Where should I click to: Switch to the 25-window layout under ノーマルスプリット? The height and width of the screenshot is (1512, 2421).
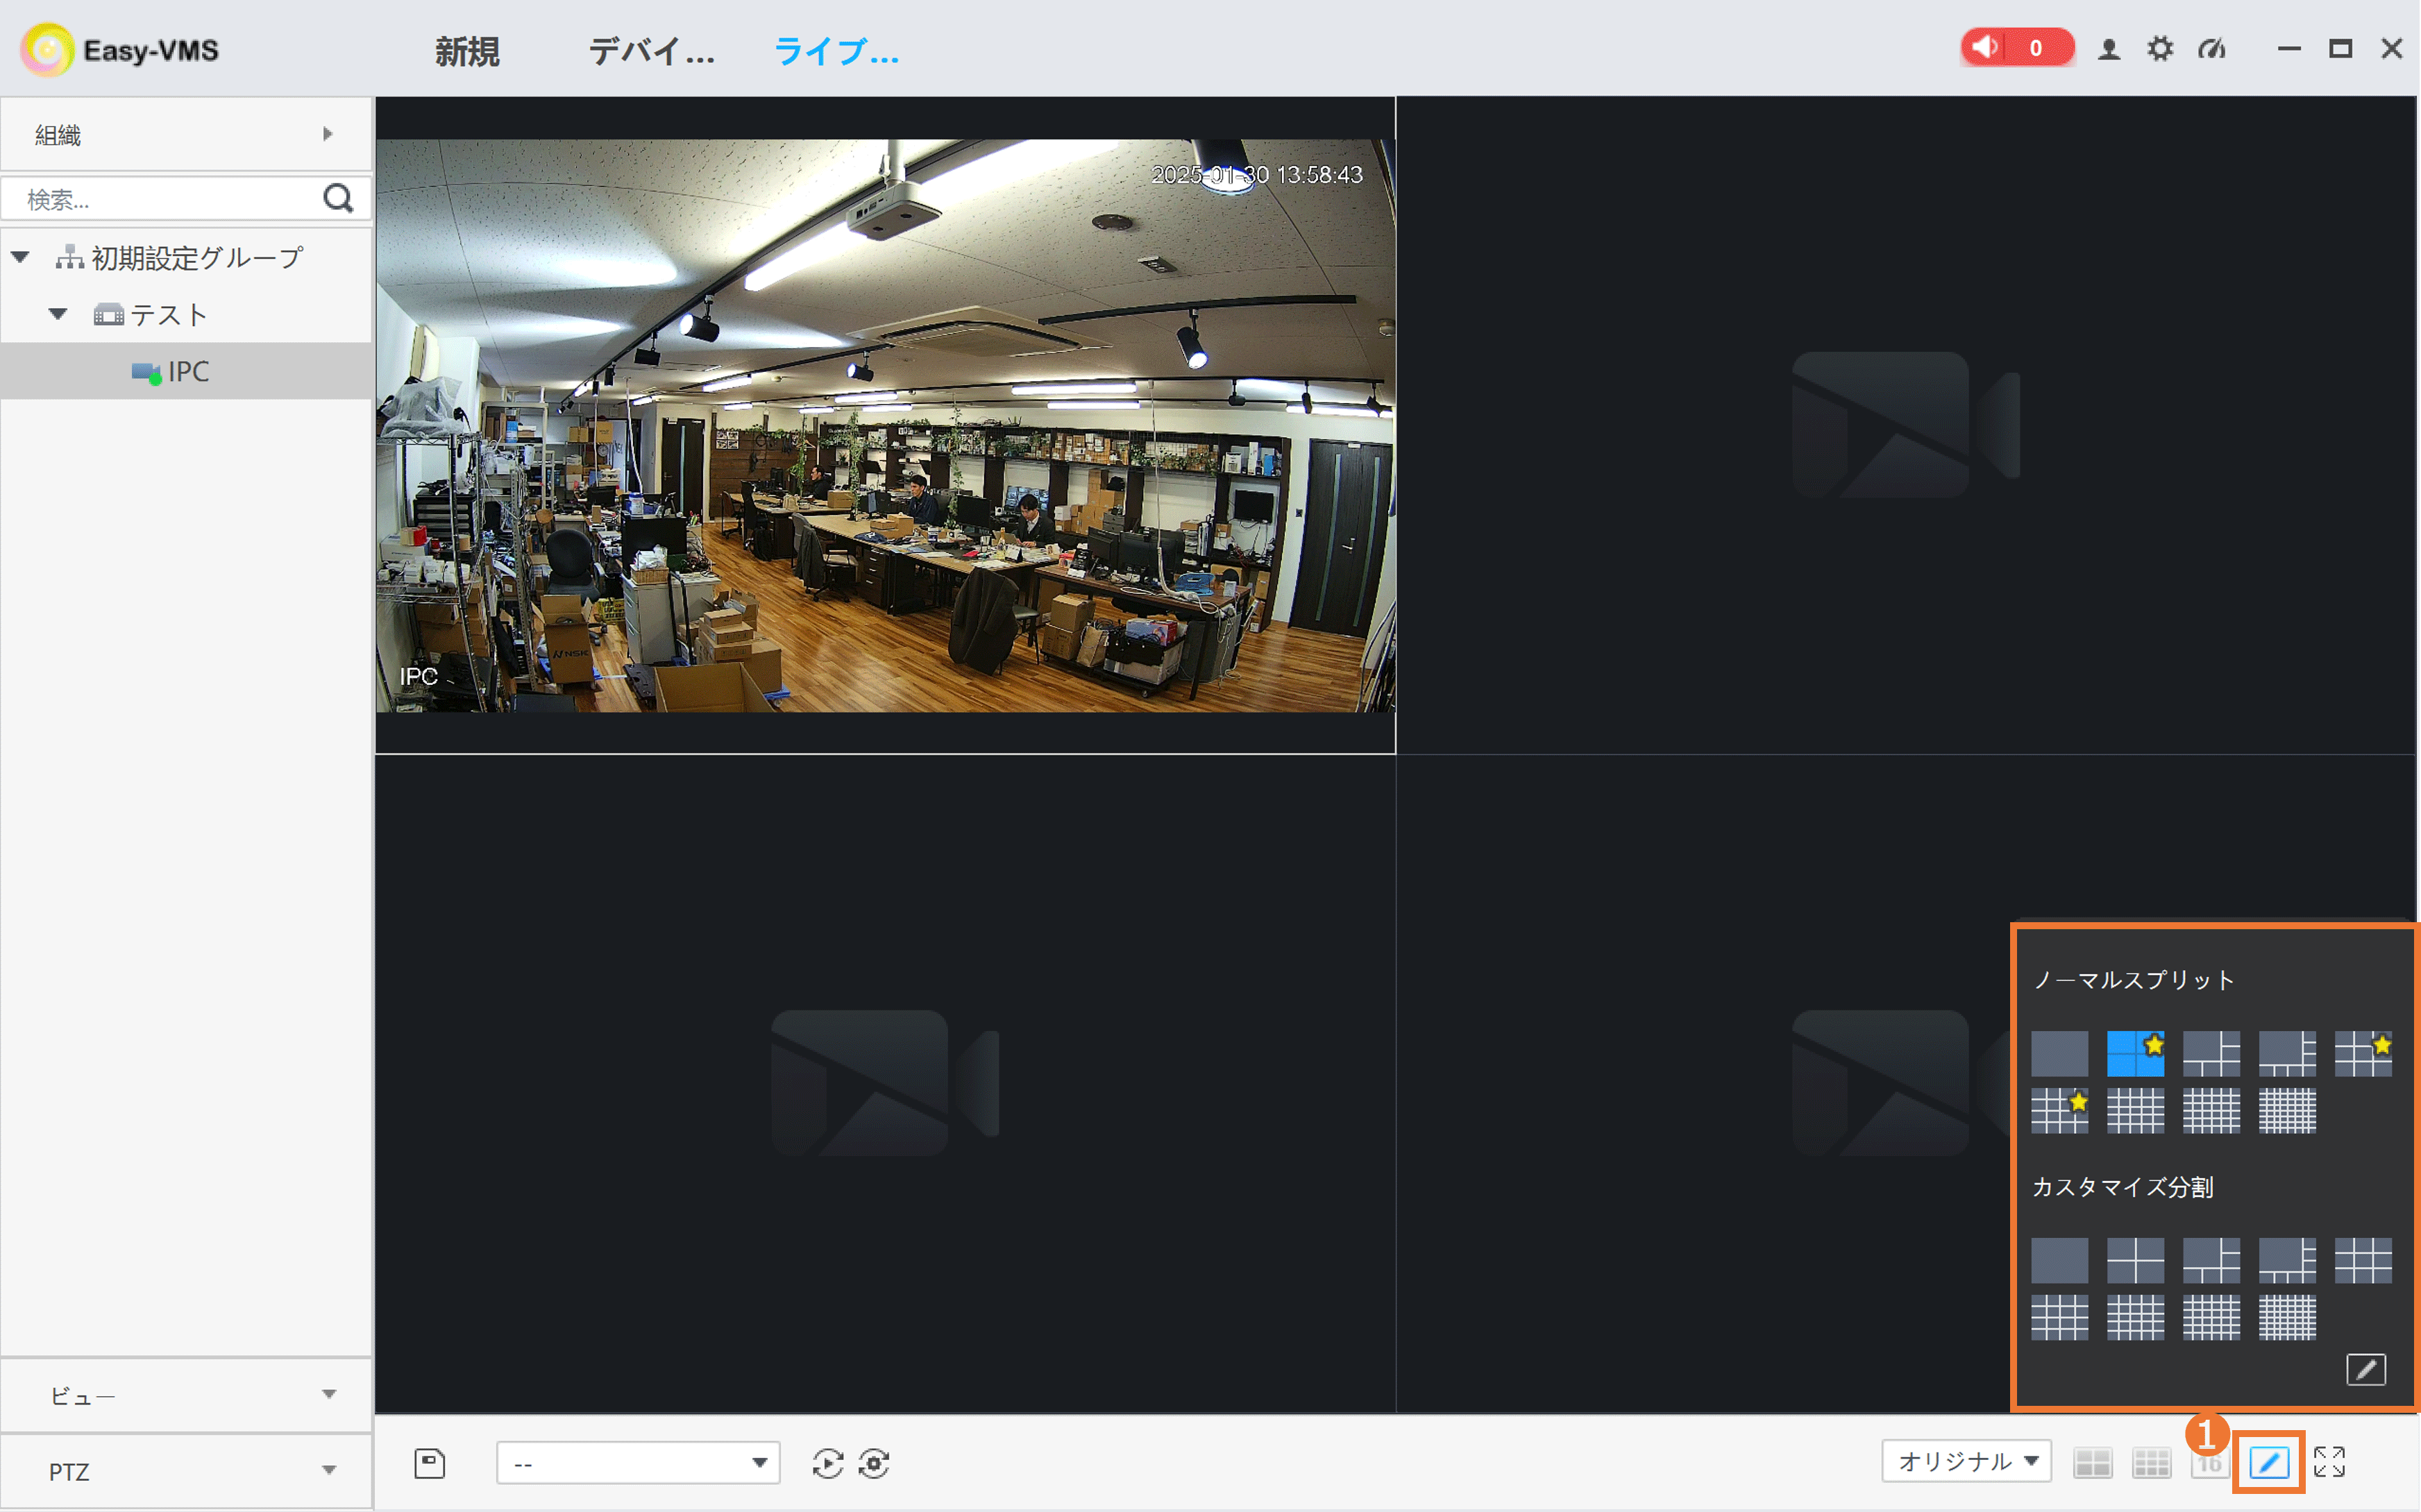(x=2135, y=1110)
